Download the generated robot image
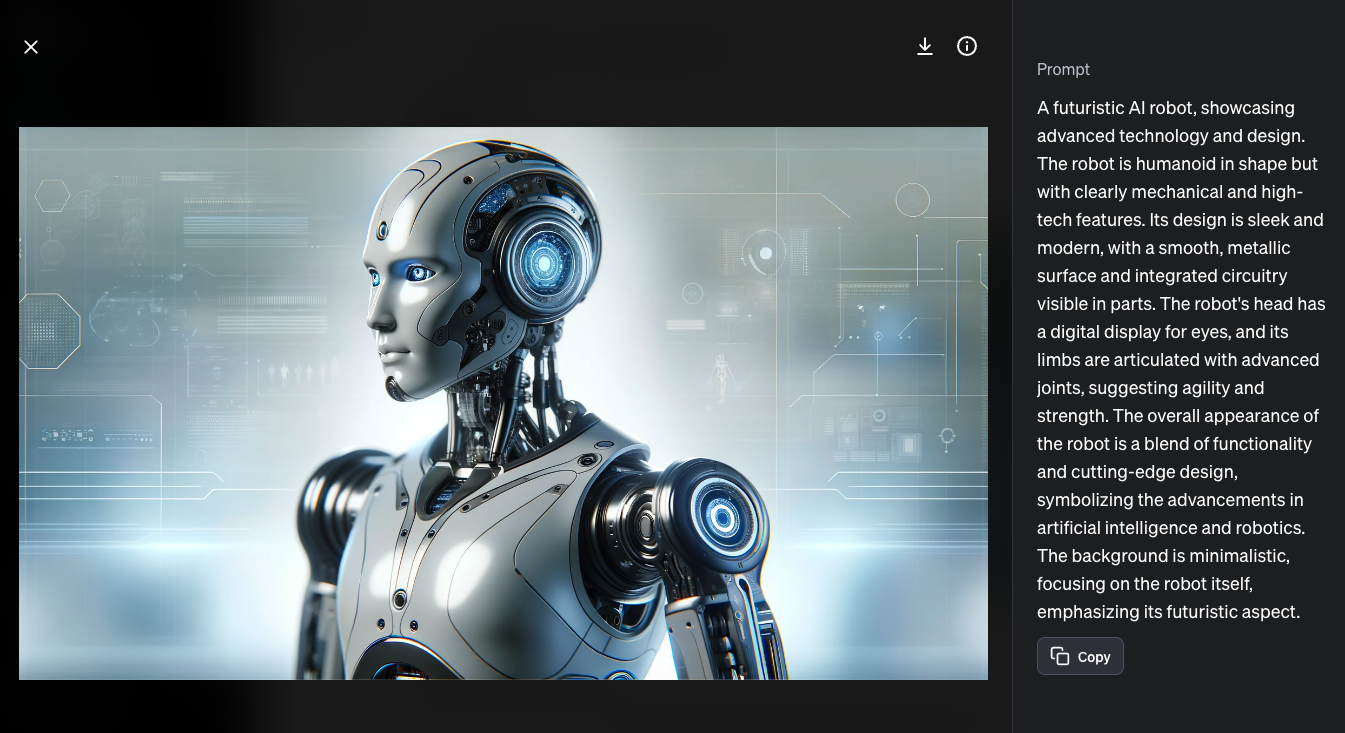Screen dimensions: 1345x733 pos(925,46)
